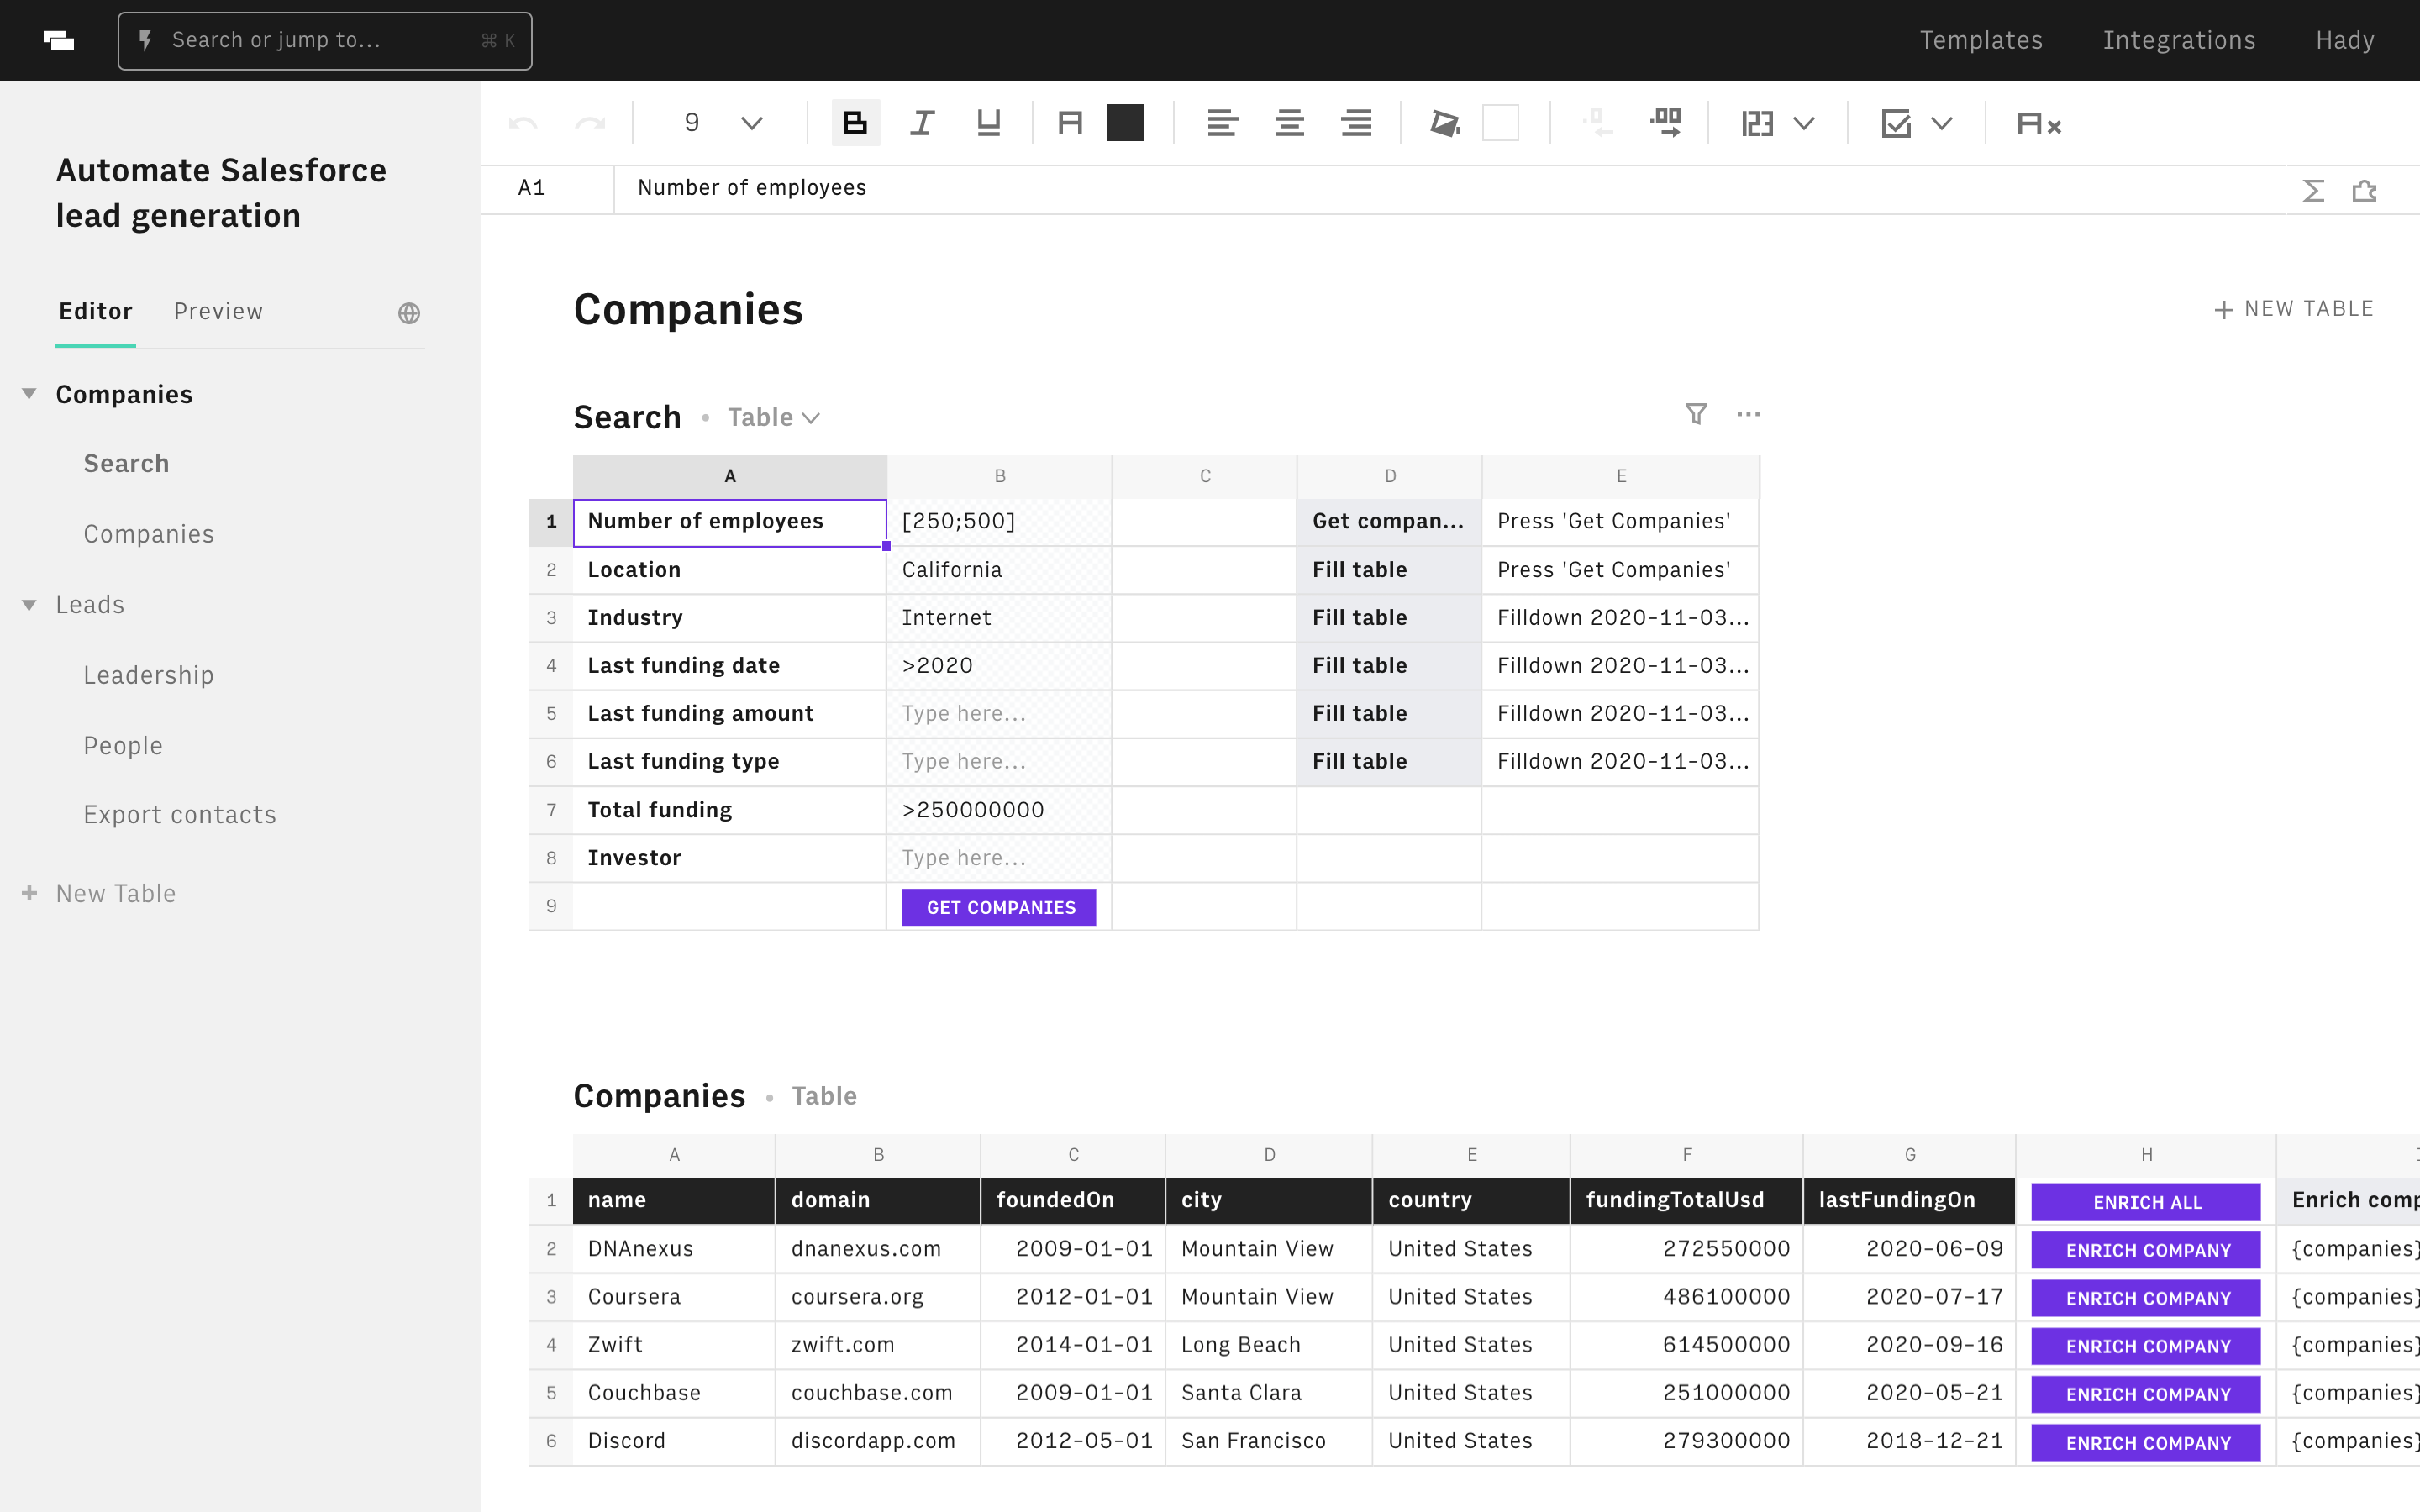The height and width of the screenshot is (1512, 2420).
Task: Click ENRICH COMPANY for Discord
Action: click(x=2146, y=1443)
